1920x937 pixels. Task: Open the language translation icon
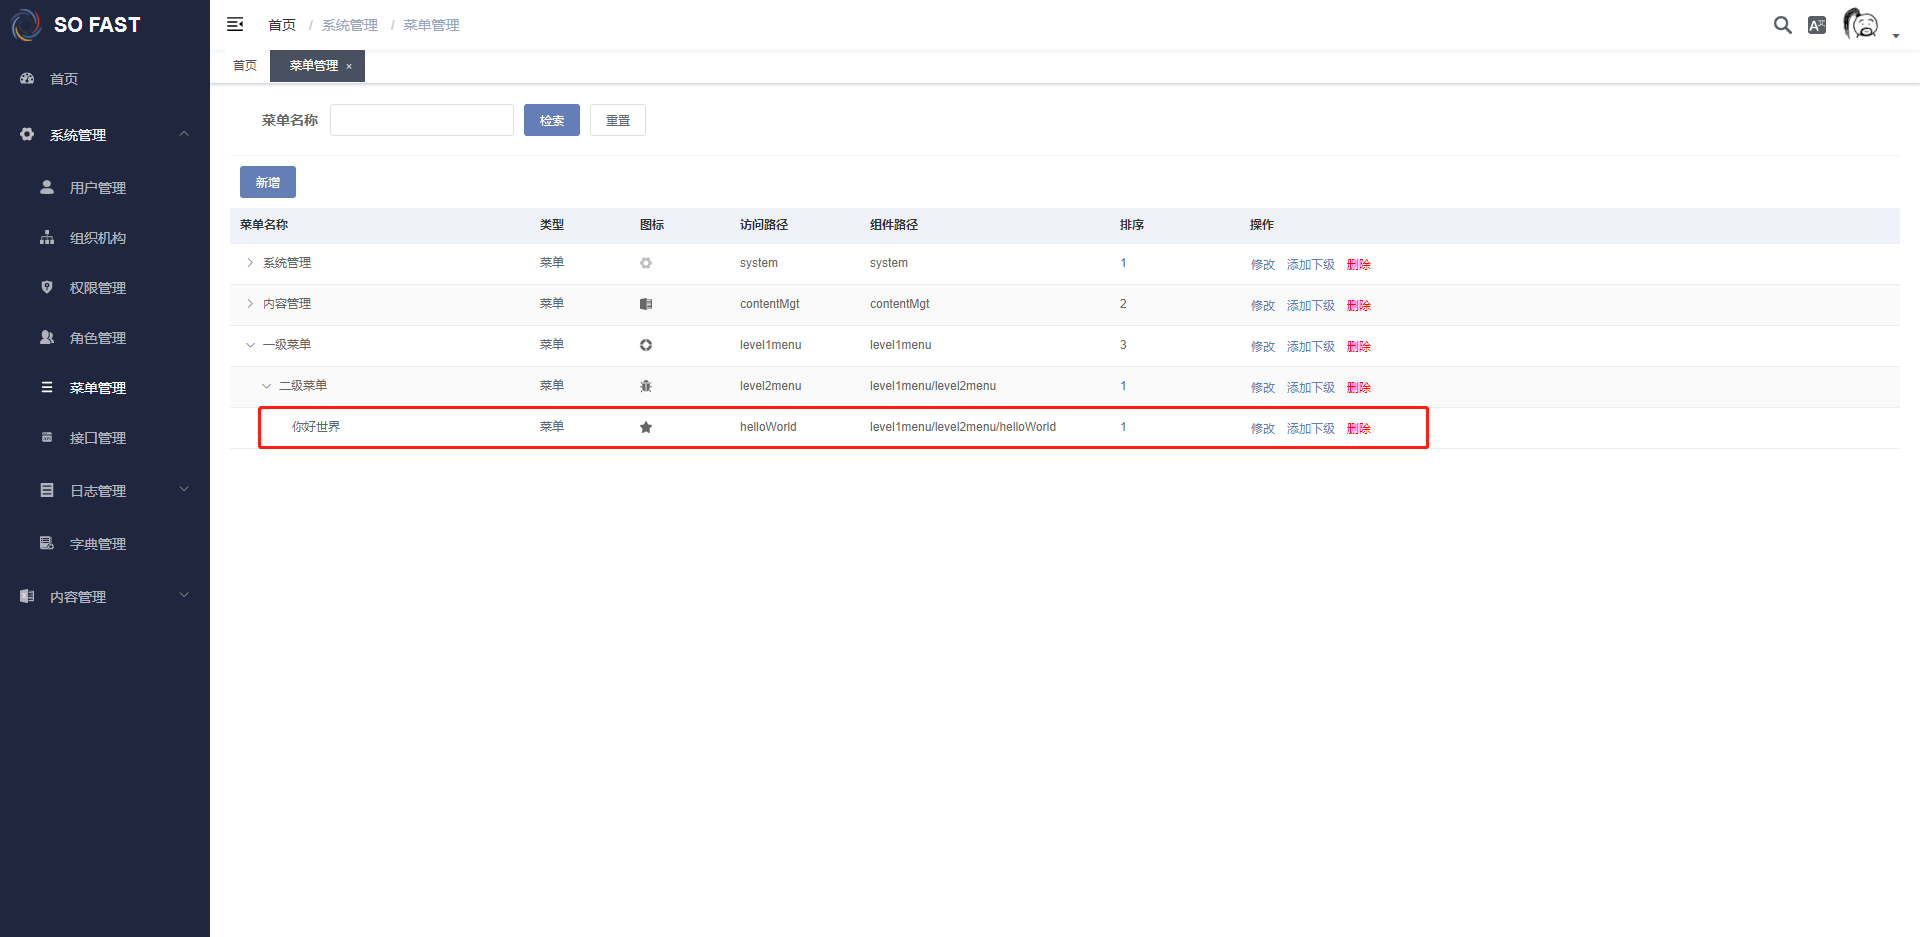[x=1817, y=25]
